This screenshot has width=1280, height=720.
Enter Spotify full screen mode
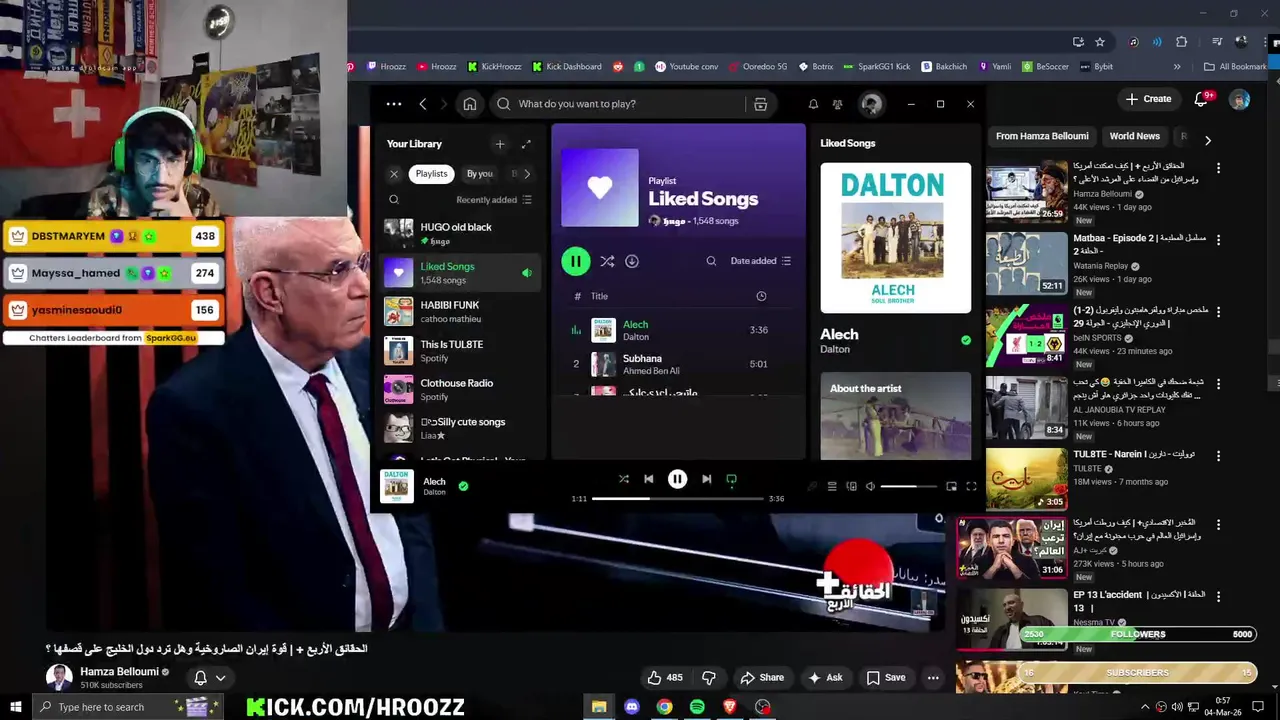[971, 487]
